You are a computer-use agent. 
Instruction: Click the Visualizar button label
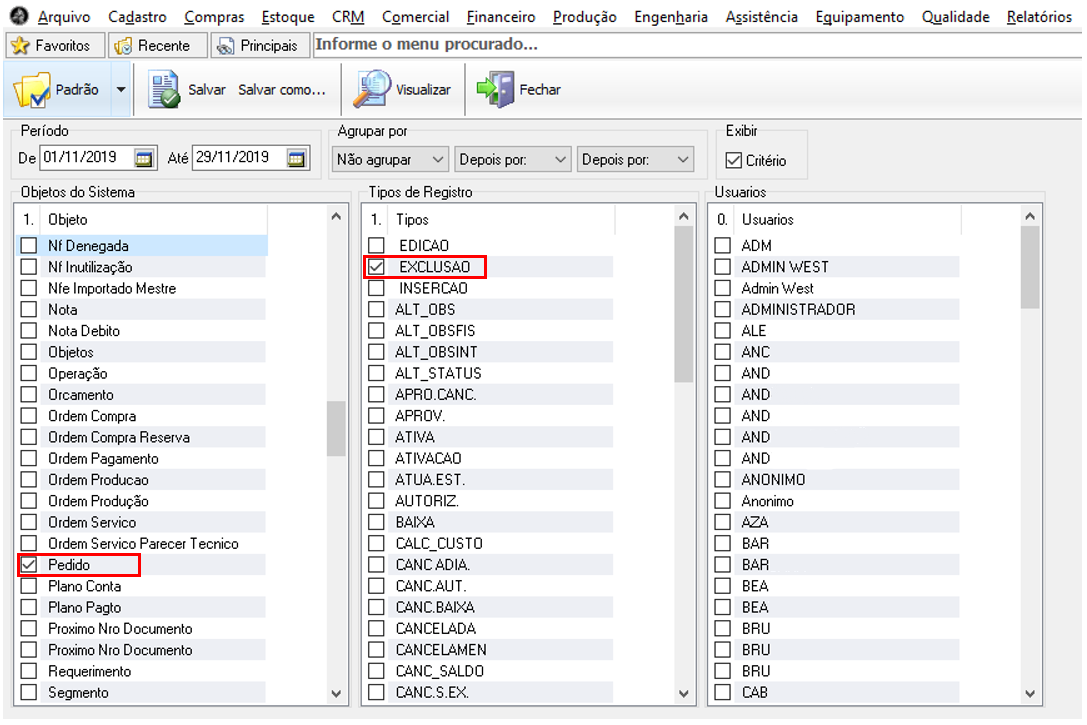click(423, 89)
